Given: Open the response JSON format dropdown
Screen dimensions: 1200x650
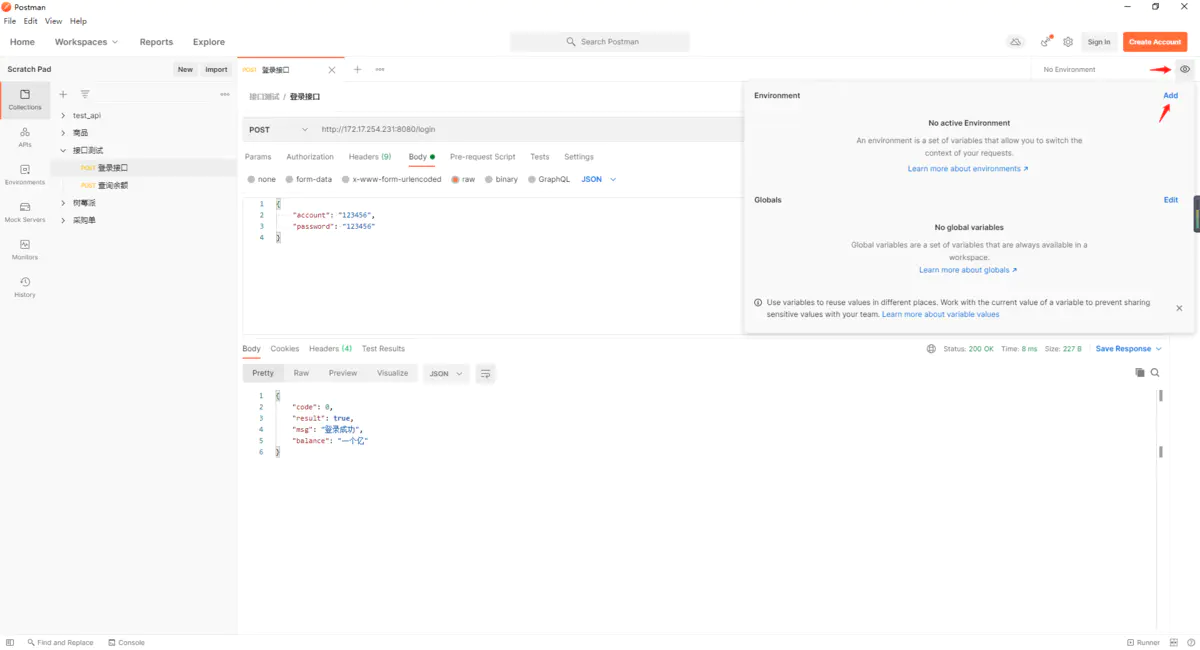Looking at the screenshot, I should coord(446,373).
